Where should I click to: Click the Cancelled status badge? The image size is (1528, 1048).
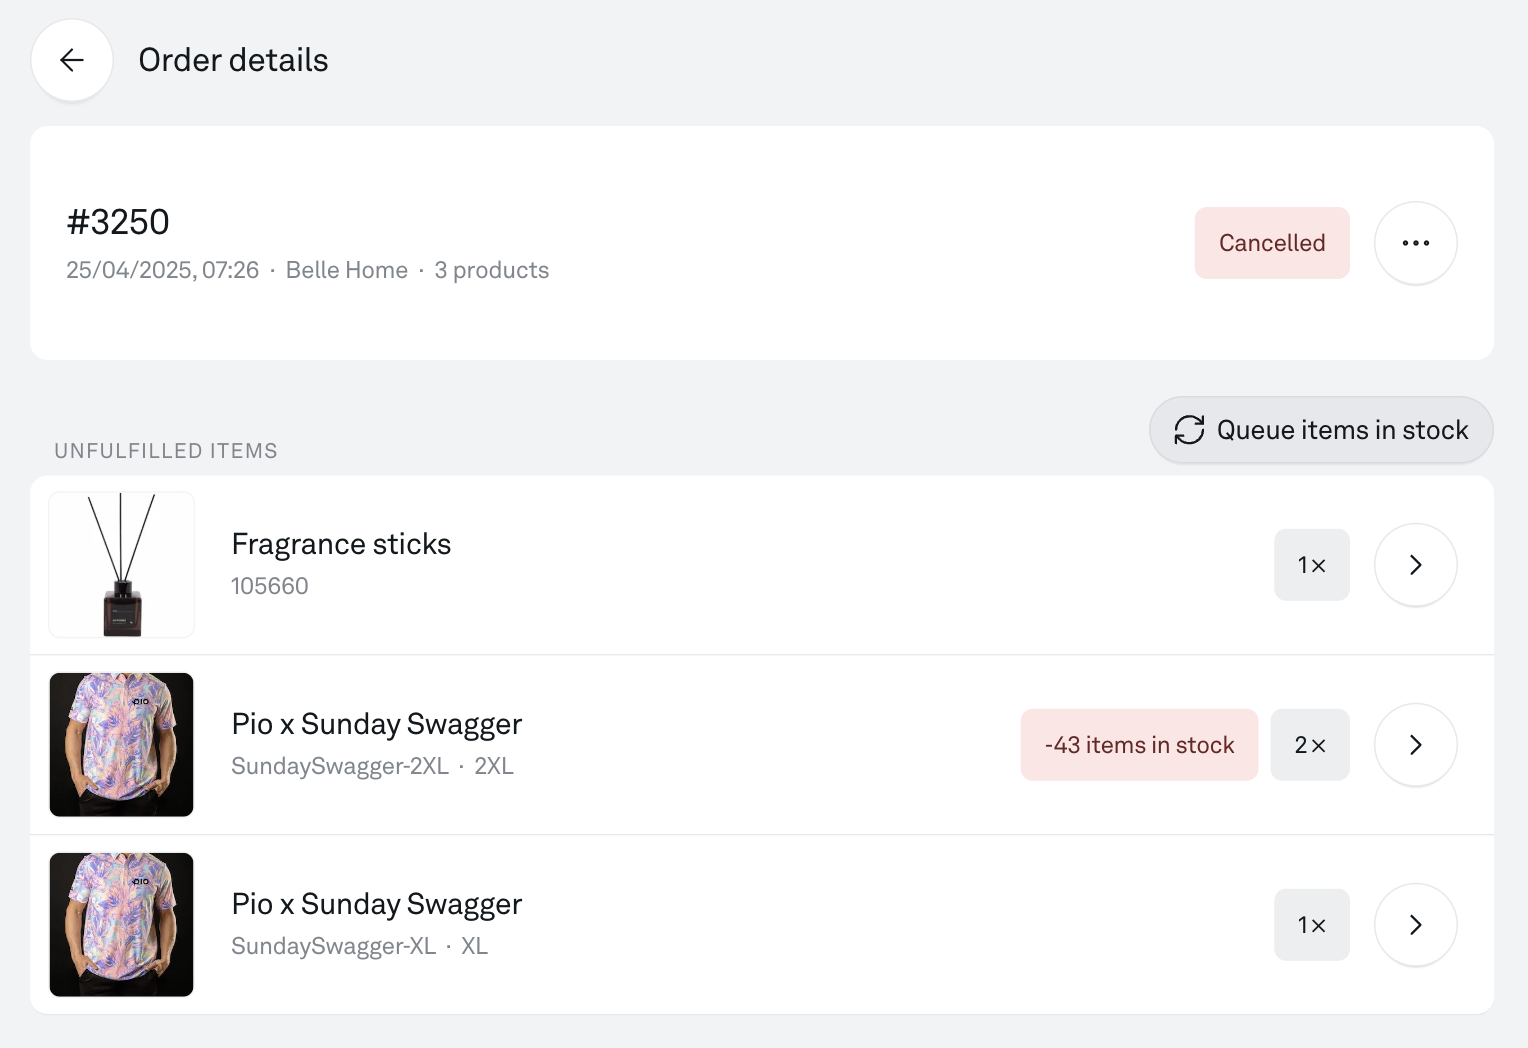(x=1272, y=243)
